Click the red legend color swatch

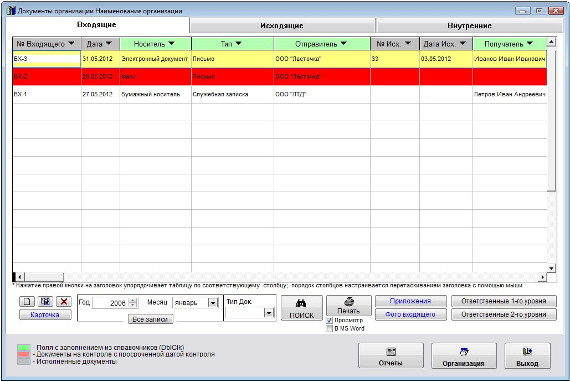[24, 354]
